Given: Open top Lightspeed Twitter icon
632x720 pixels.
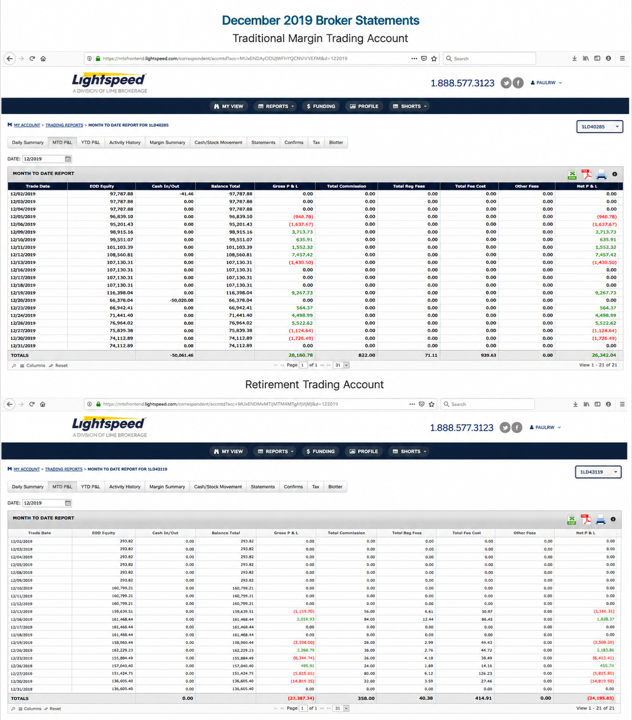Looking at the screenshot, I should [506, 83].
